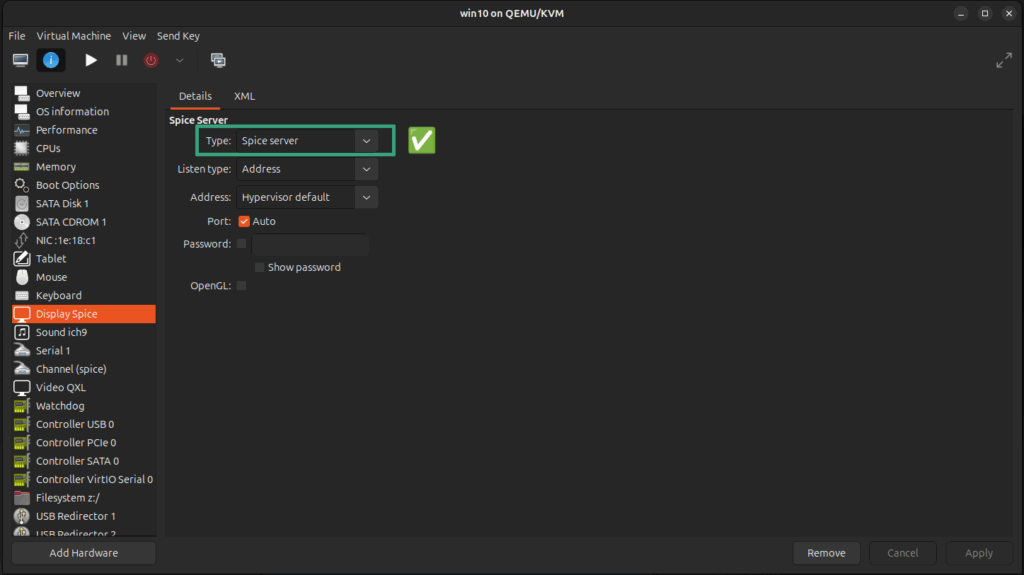Open the Listen type dropdown

[307, 169]
